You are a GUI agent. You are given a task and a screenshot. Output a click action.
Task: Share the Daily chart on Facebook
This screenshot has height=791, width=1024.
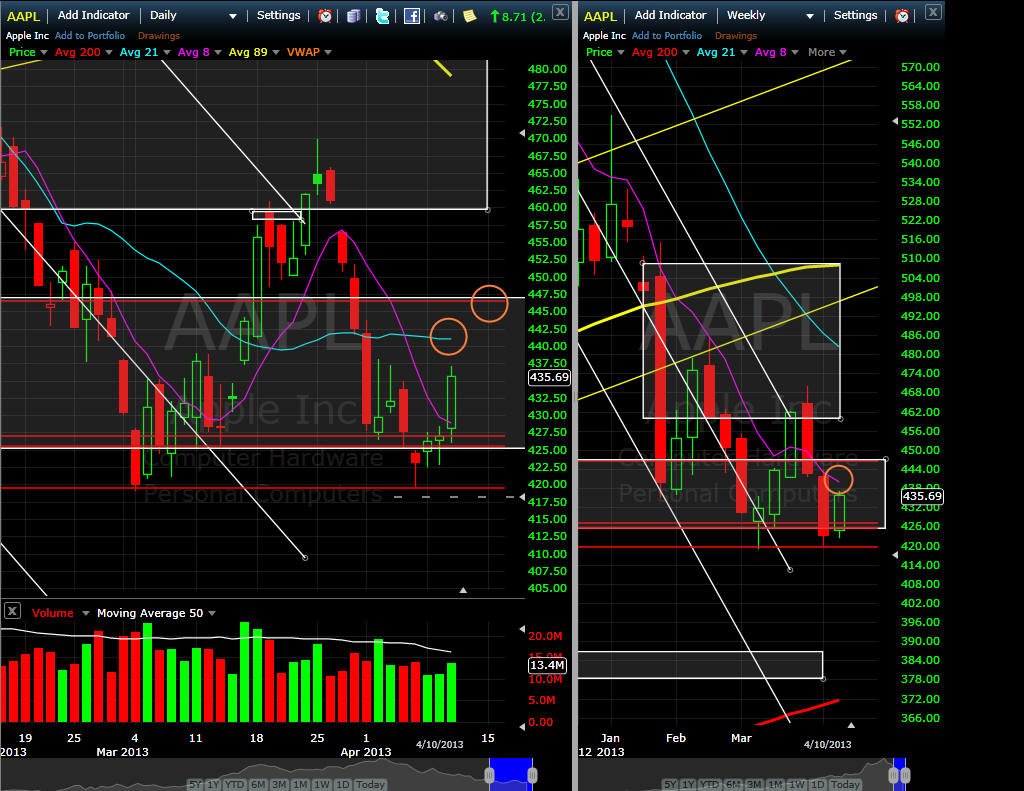coord(411,16)
